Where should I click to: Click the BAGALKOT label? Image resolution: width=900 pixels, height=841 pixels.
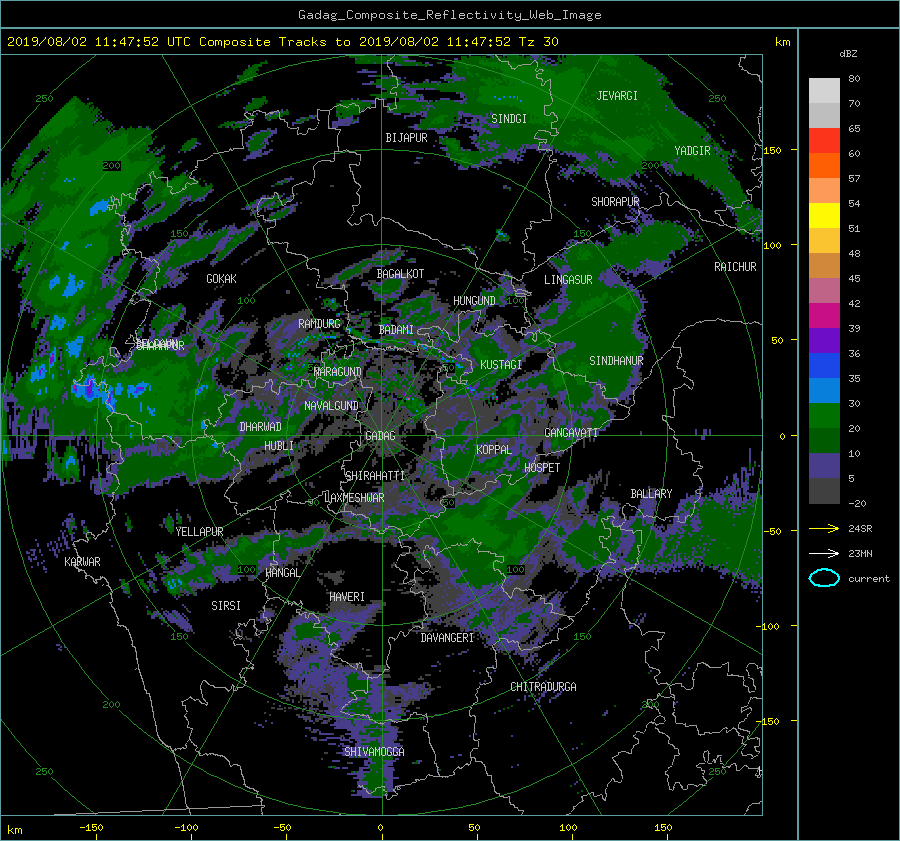[400, 274]
